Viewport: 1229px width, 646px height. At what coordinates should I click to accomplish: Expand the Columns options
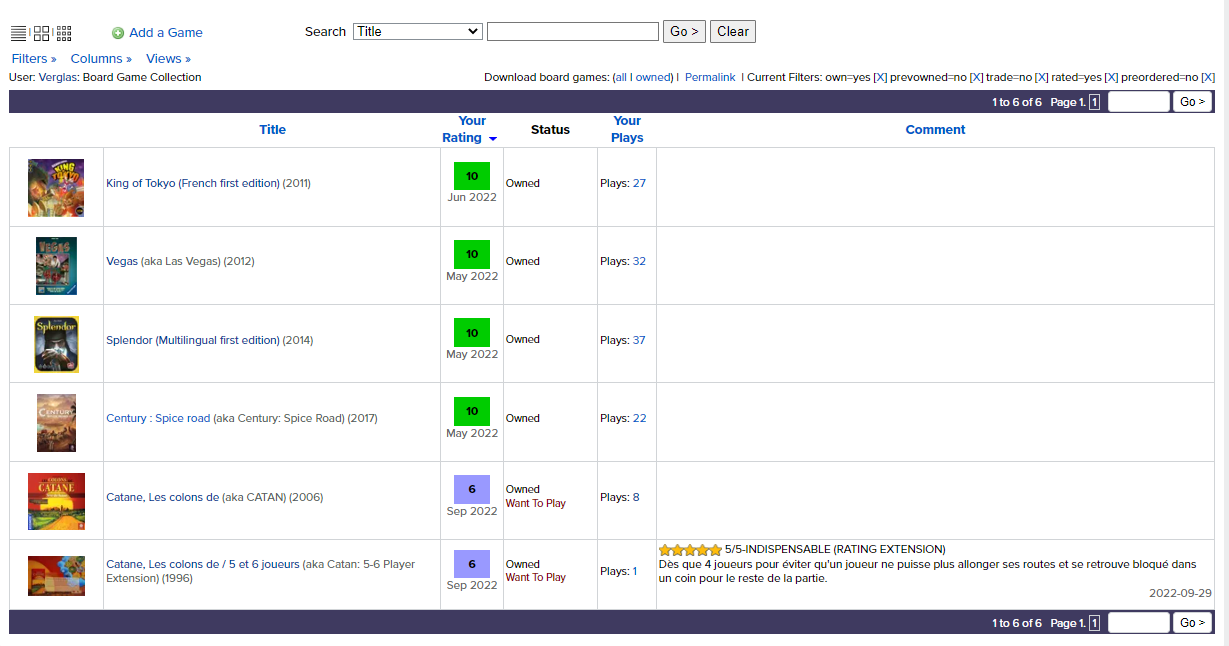pos(101,59)
